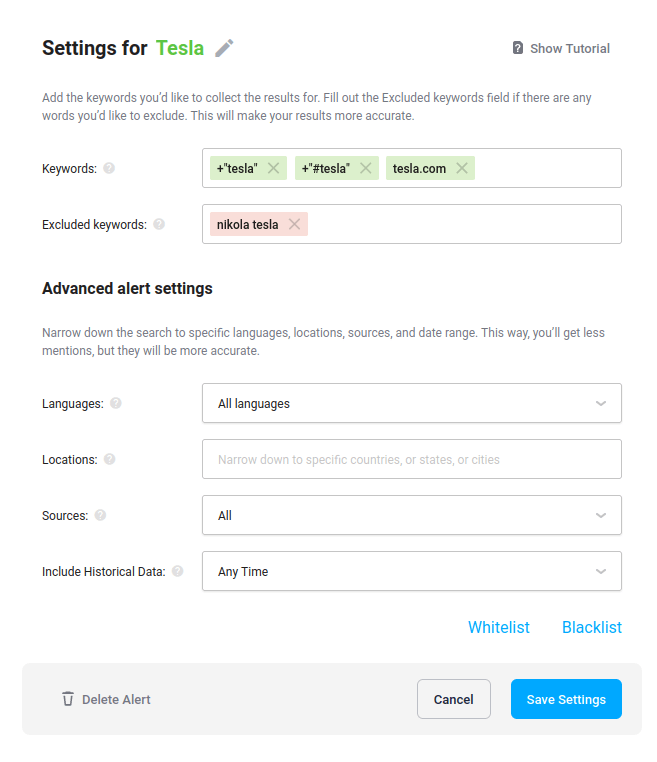Remove the nikola tesla excluded keyword
The image size is (657, 762).
coord(294,224)
